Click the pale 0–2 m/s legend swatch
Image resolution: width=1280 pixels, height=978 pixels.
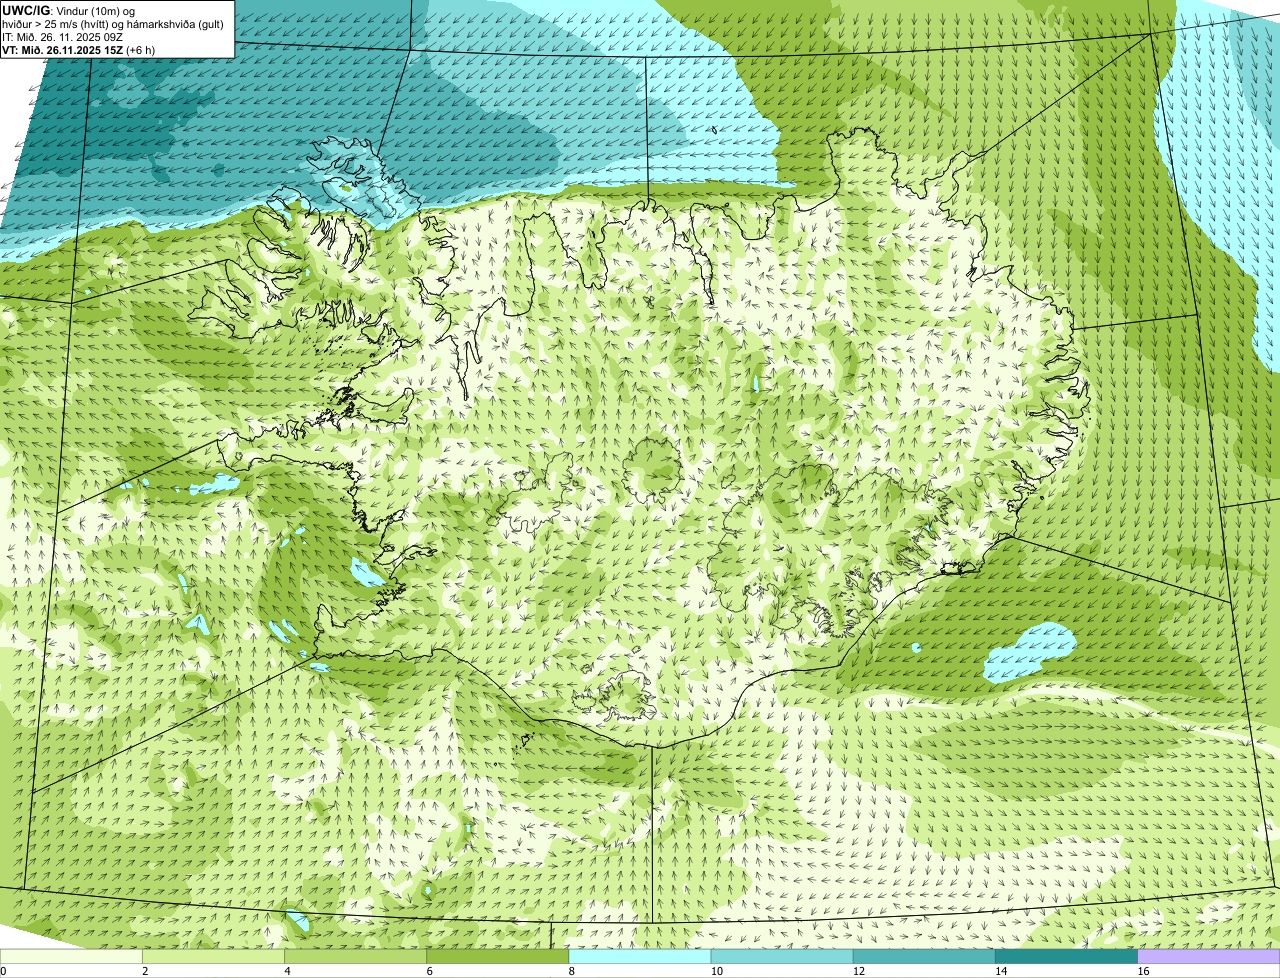[71, 957]
